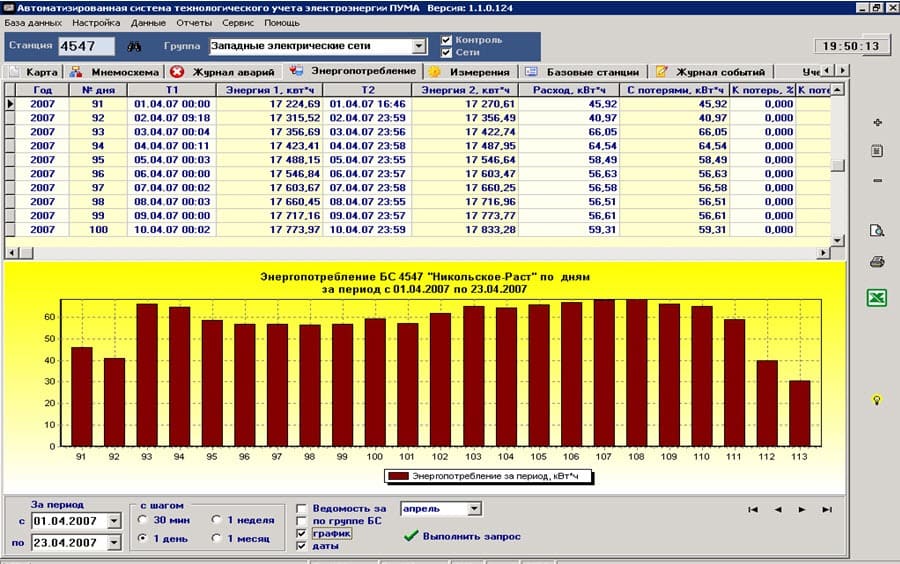Click table horizontal scrollbar left arrow
Image resolution: width=900 pixels, height=564 pixels.
coord(11,253)
